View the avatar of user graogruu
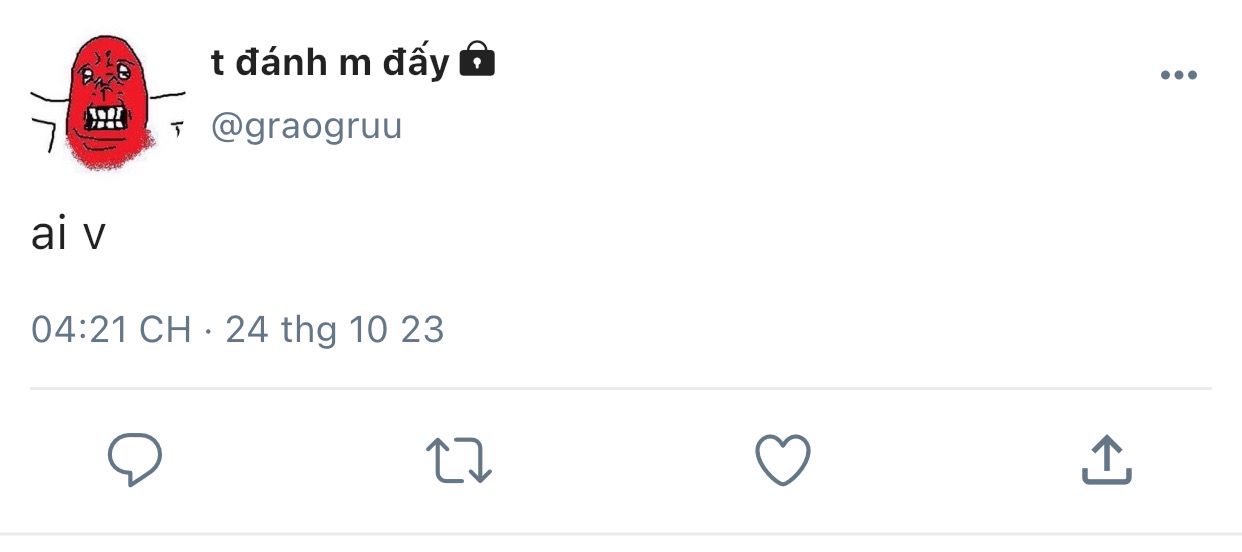Image resolution: width=1242 pixels, height=552 pixels. [108, 100]
